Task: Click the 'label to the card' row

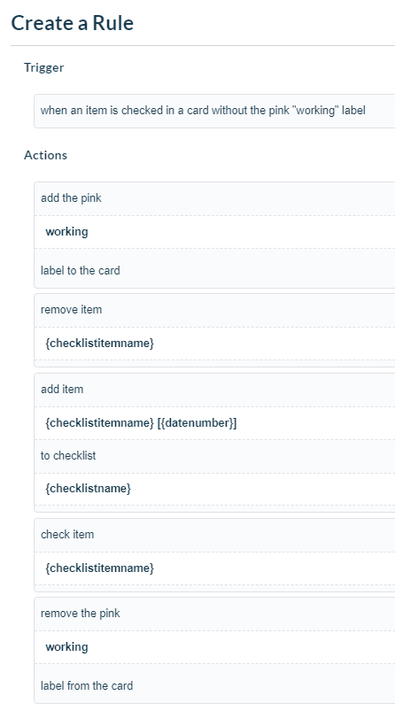Action: click(215, 271)
